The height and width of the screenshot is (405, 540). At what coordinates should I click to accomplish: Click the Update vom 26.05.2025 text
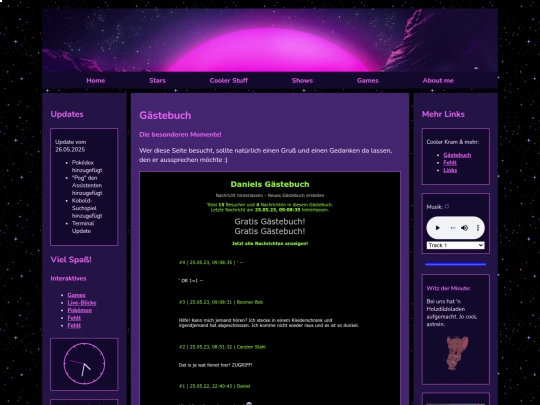71,146
